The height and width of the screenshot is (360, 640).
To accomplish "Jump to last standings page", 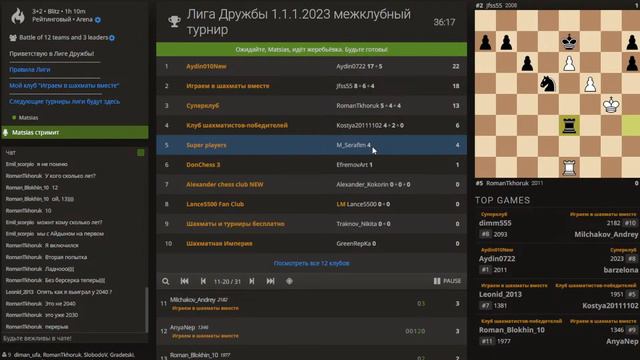I will coord(270,281).
